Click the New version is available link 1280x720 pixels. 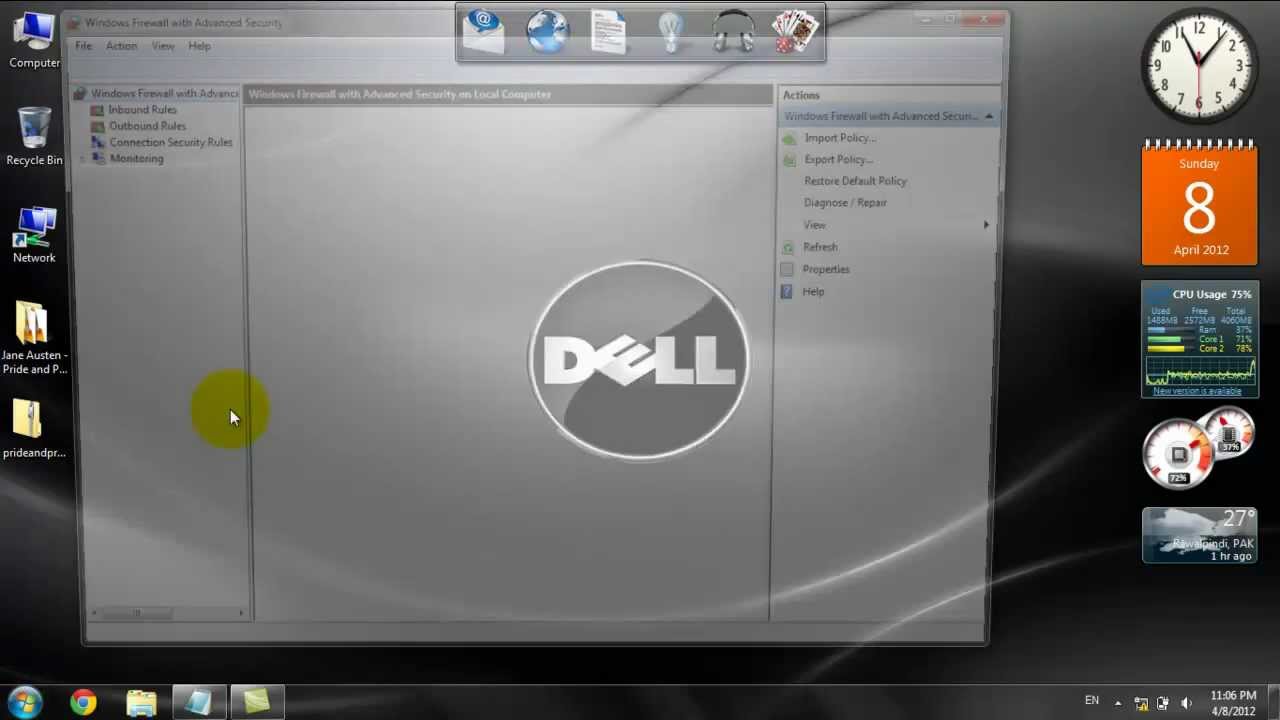1197,391
